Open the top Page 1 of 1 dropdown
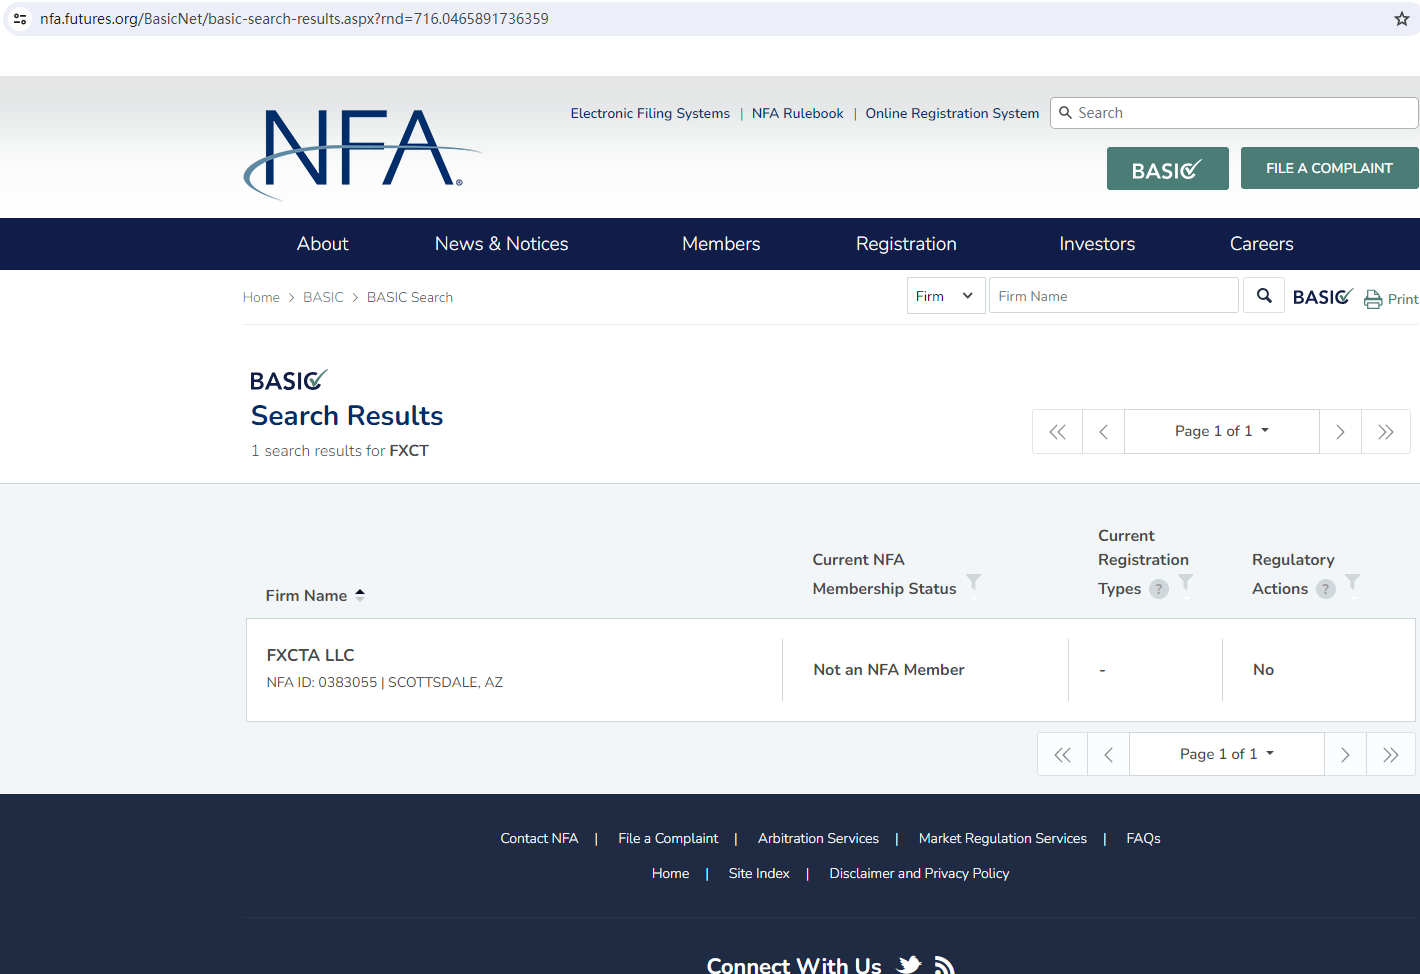Viewport: 1420px width, 974px height. pos(1221,431)
